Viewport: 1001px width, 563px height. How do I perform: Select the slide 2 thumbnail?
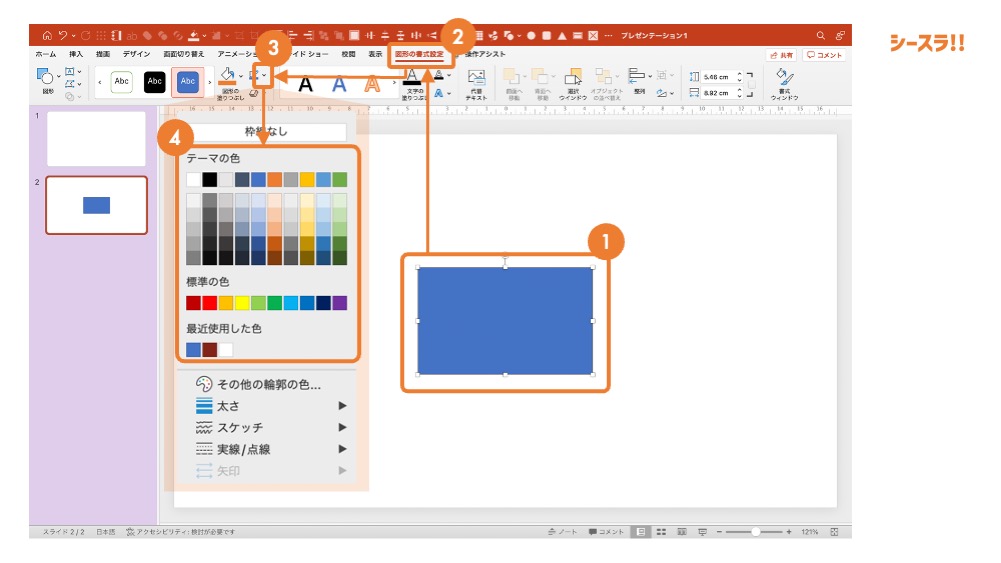coord(96,206)
